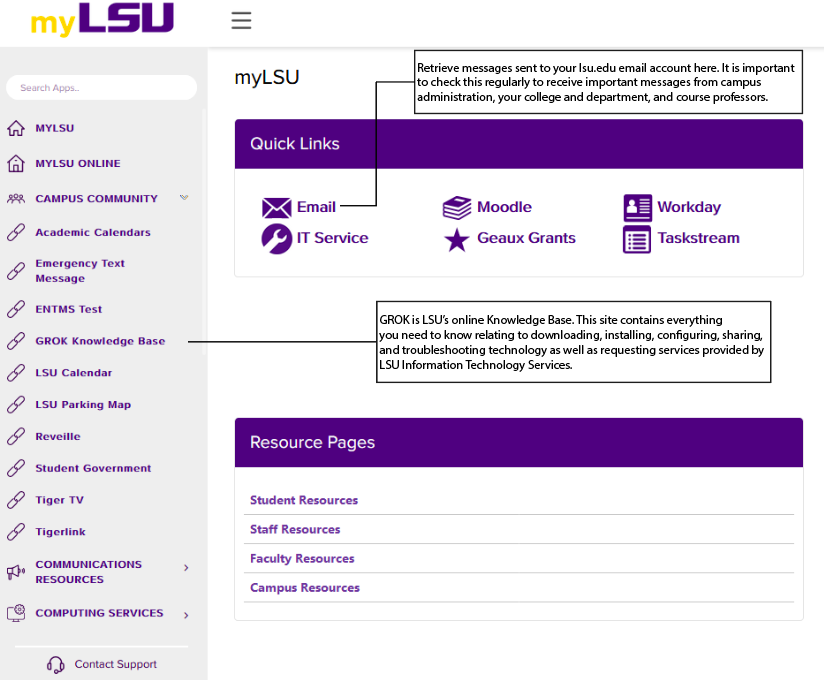Click the Taskstream list icon
Viewport: 824px width, 680px height.
(x=637, y=240)
